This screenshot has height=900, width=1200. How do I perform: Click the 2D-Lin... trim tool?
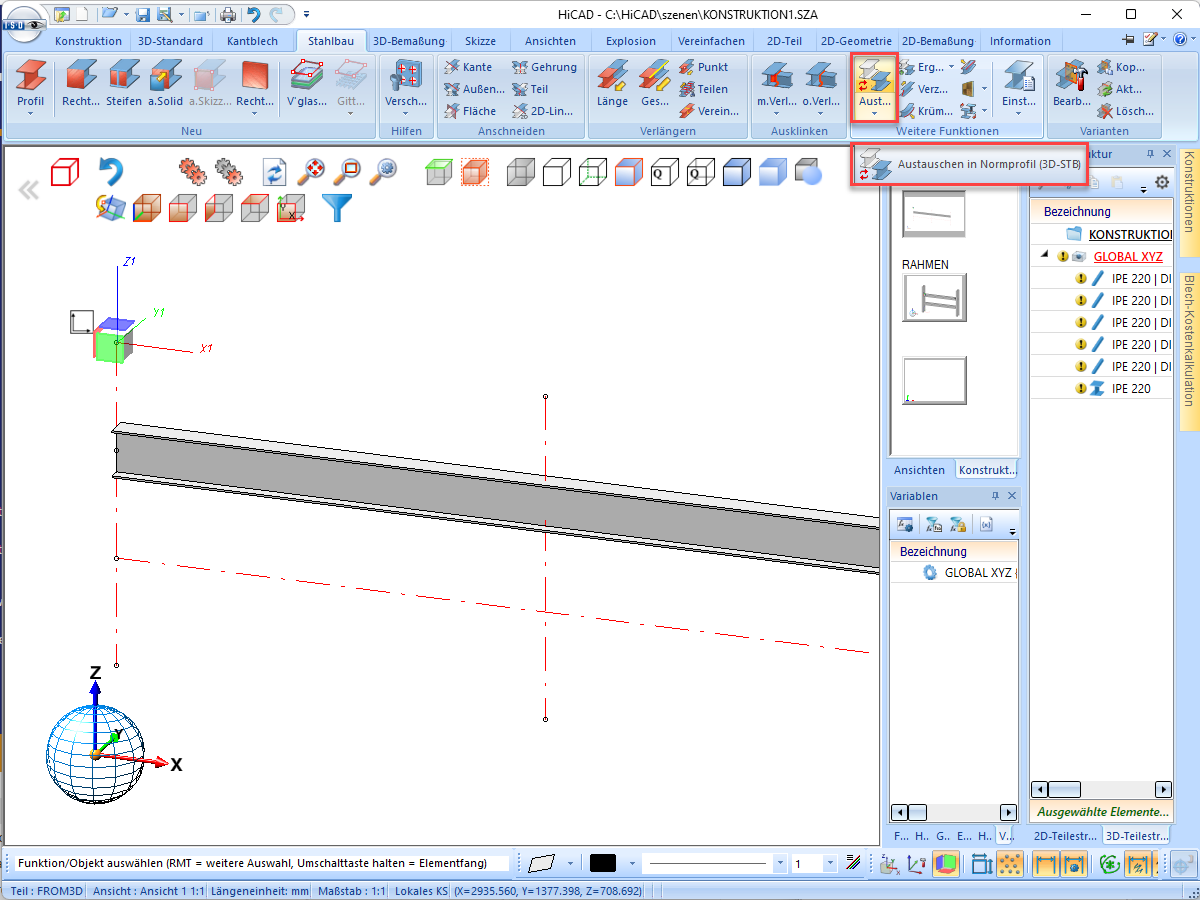point(545,111)
